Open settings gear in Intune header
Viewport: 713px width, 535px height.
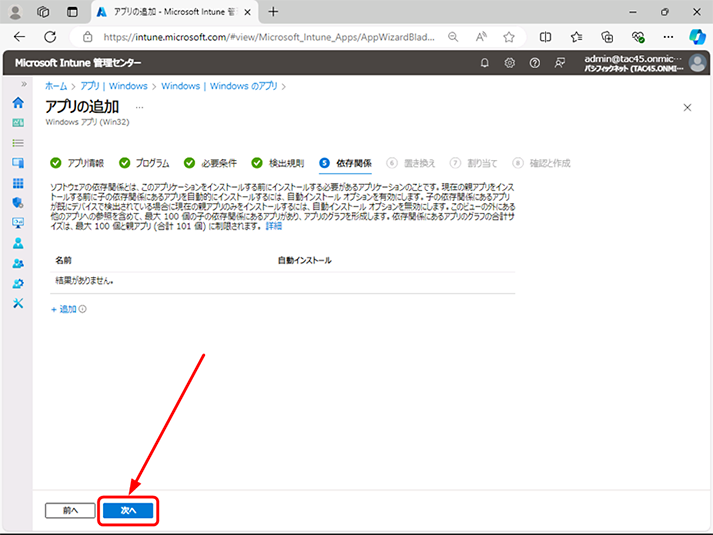point(510,63)
